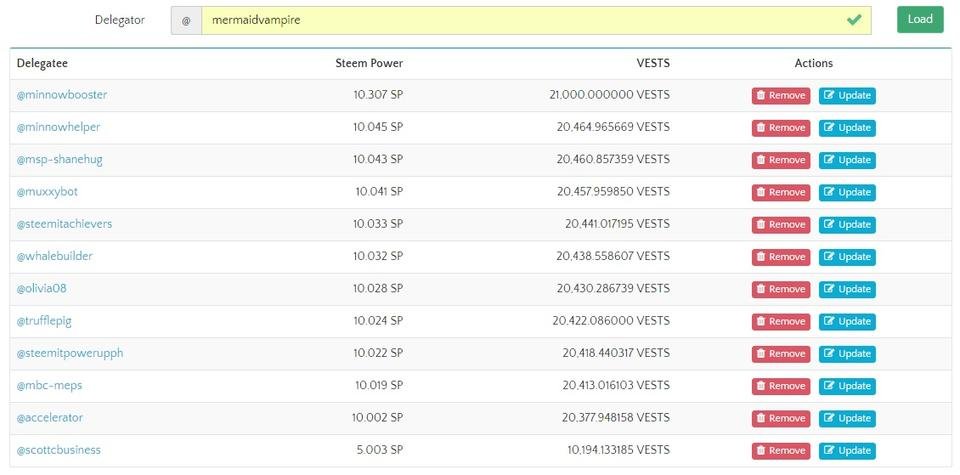This screenshot has height=475, width=960.
Task: Click the VESTS column header
Action: point(653,63)
